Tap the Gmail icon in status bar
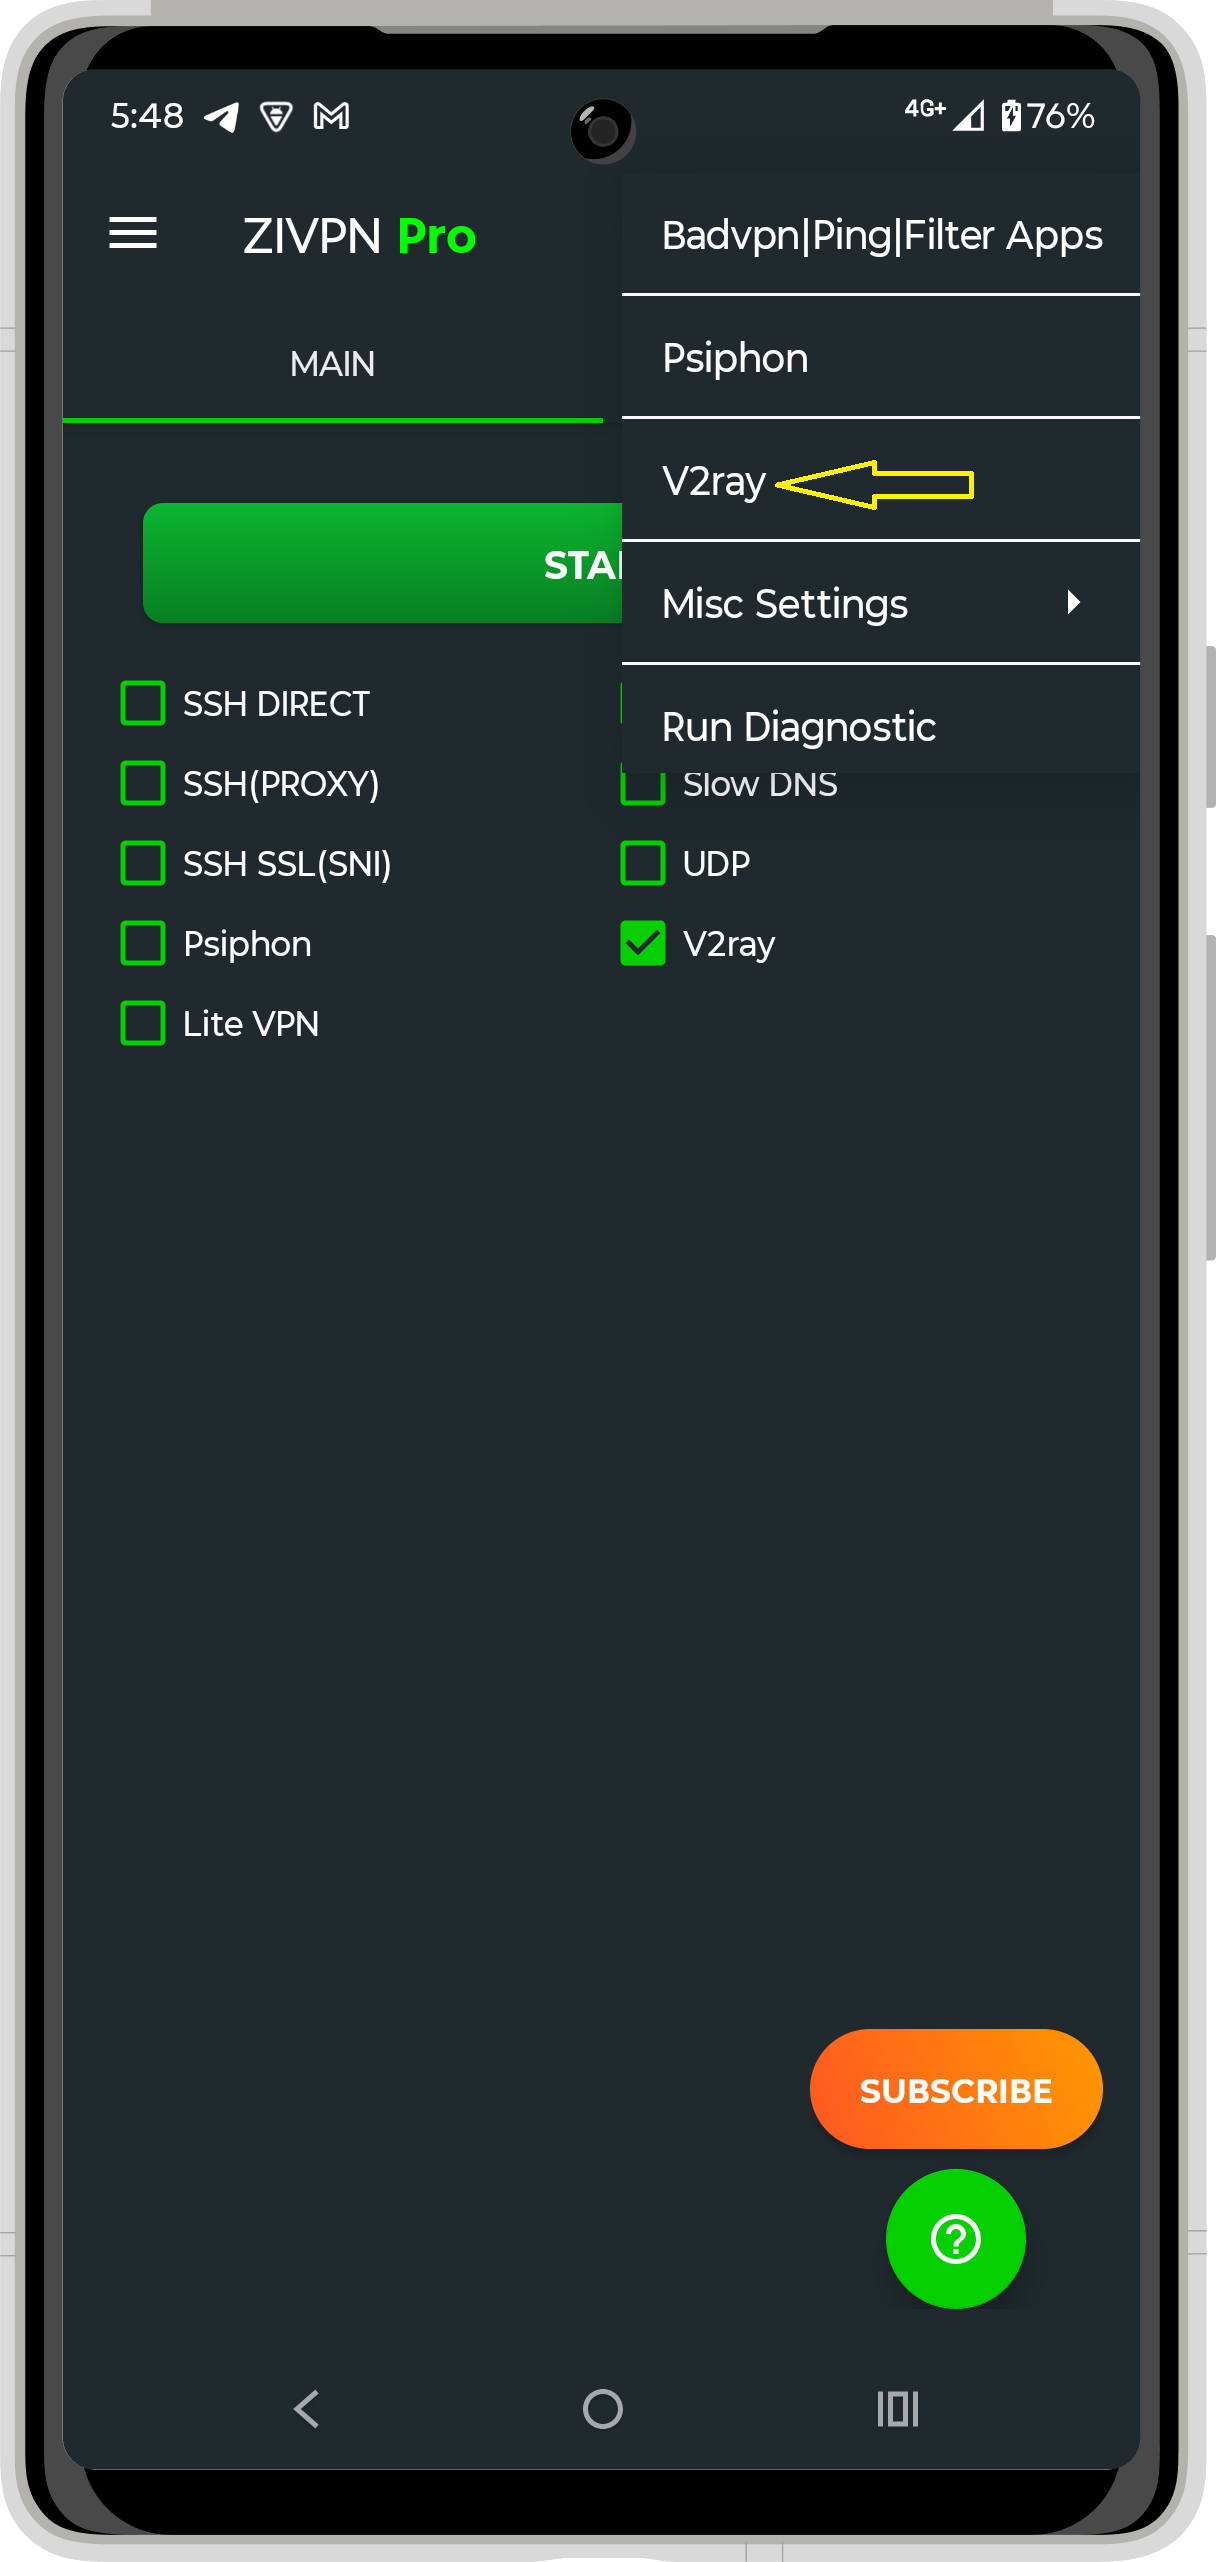 (330, 115)
